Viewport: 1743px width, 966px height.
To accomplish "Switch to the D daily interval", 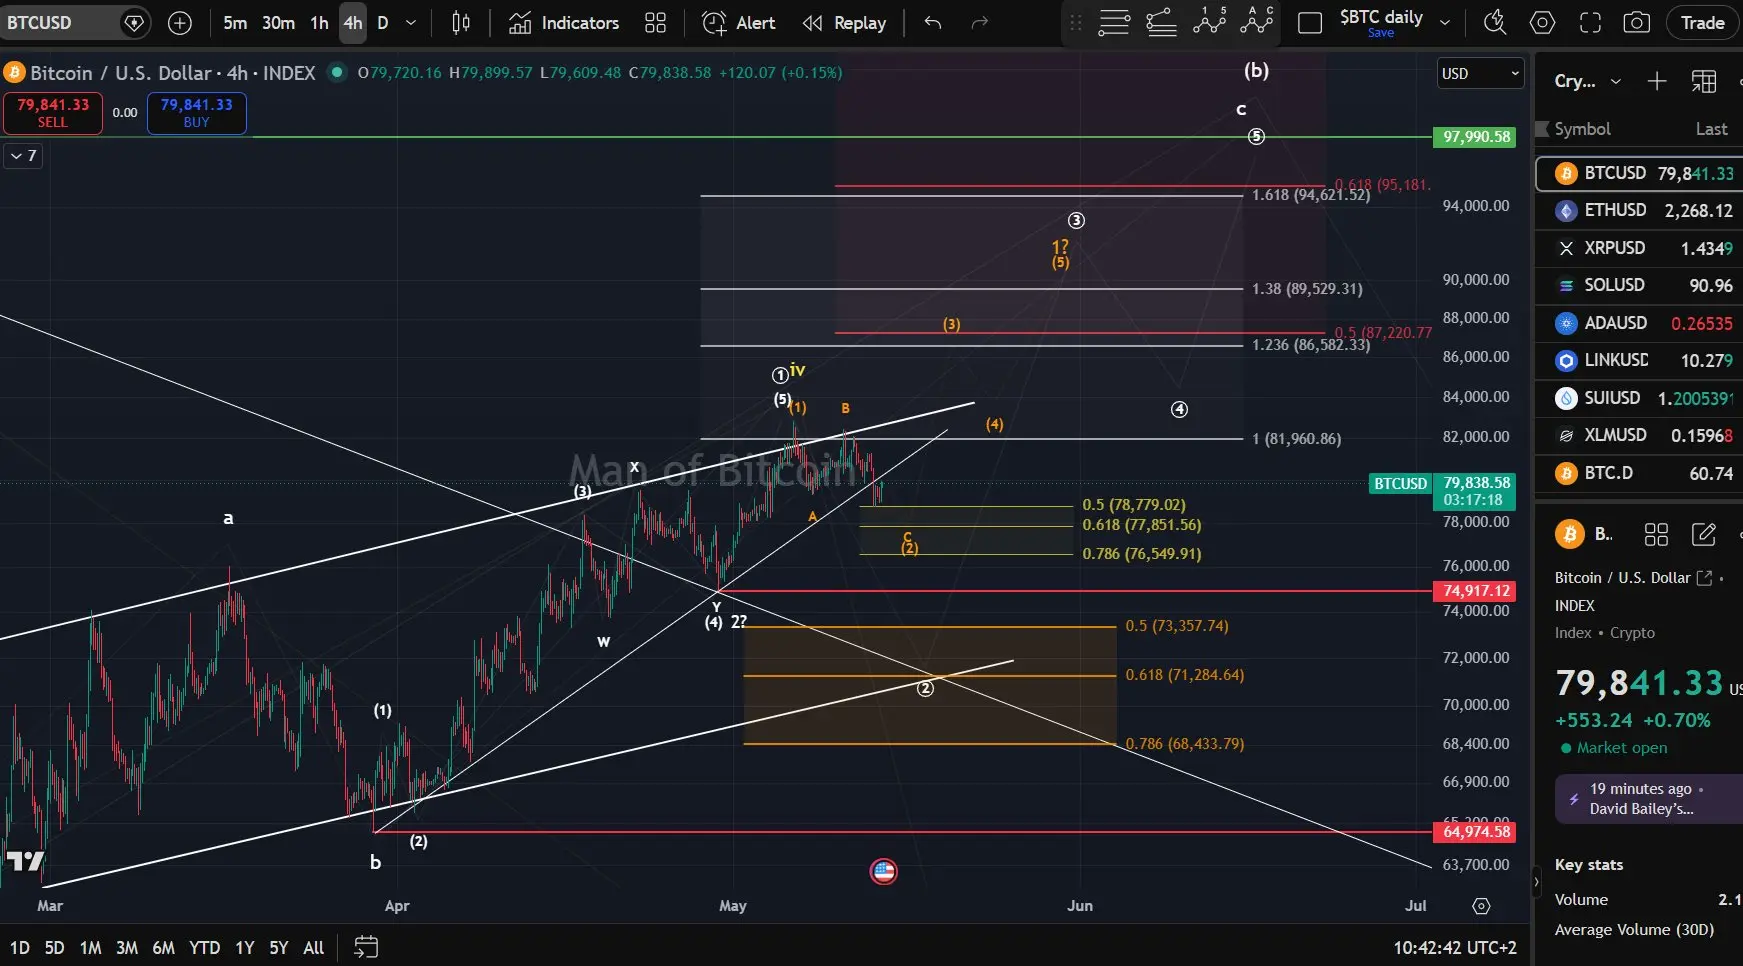I will pos(382,22).
